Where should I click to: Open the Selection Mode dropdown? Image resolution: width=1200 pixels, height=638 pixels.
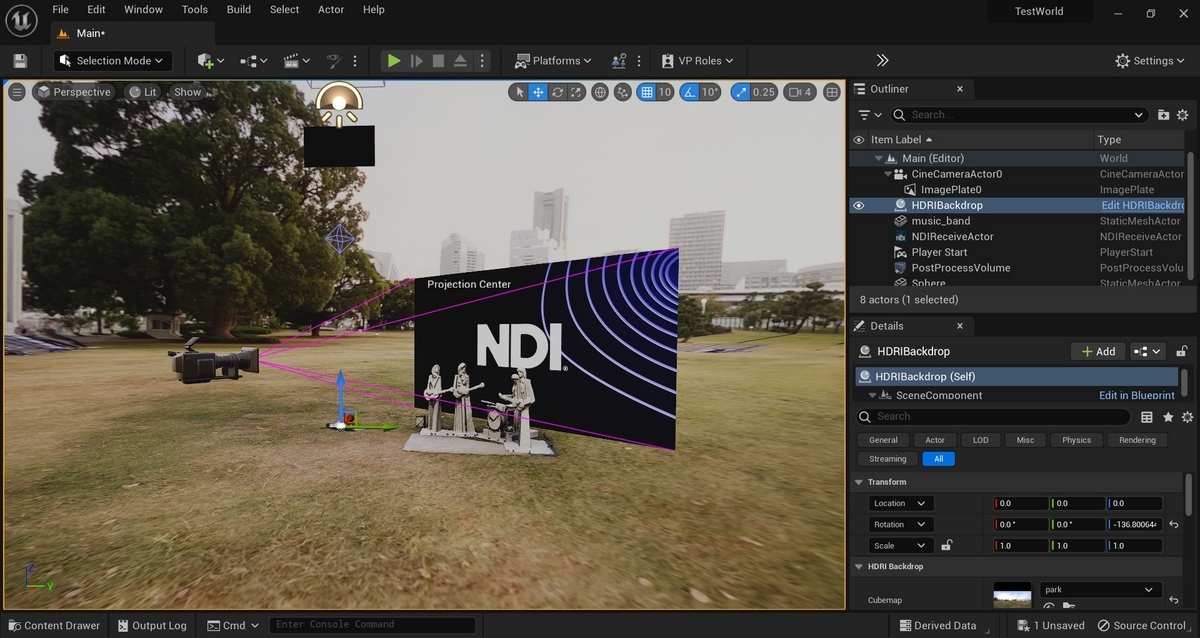click(x=113, y=61)
